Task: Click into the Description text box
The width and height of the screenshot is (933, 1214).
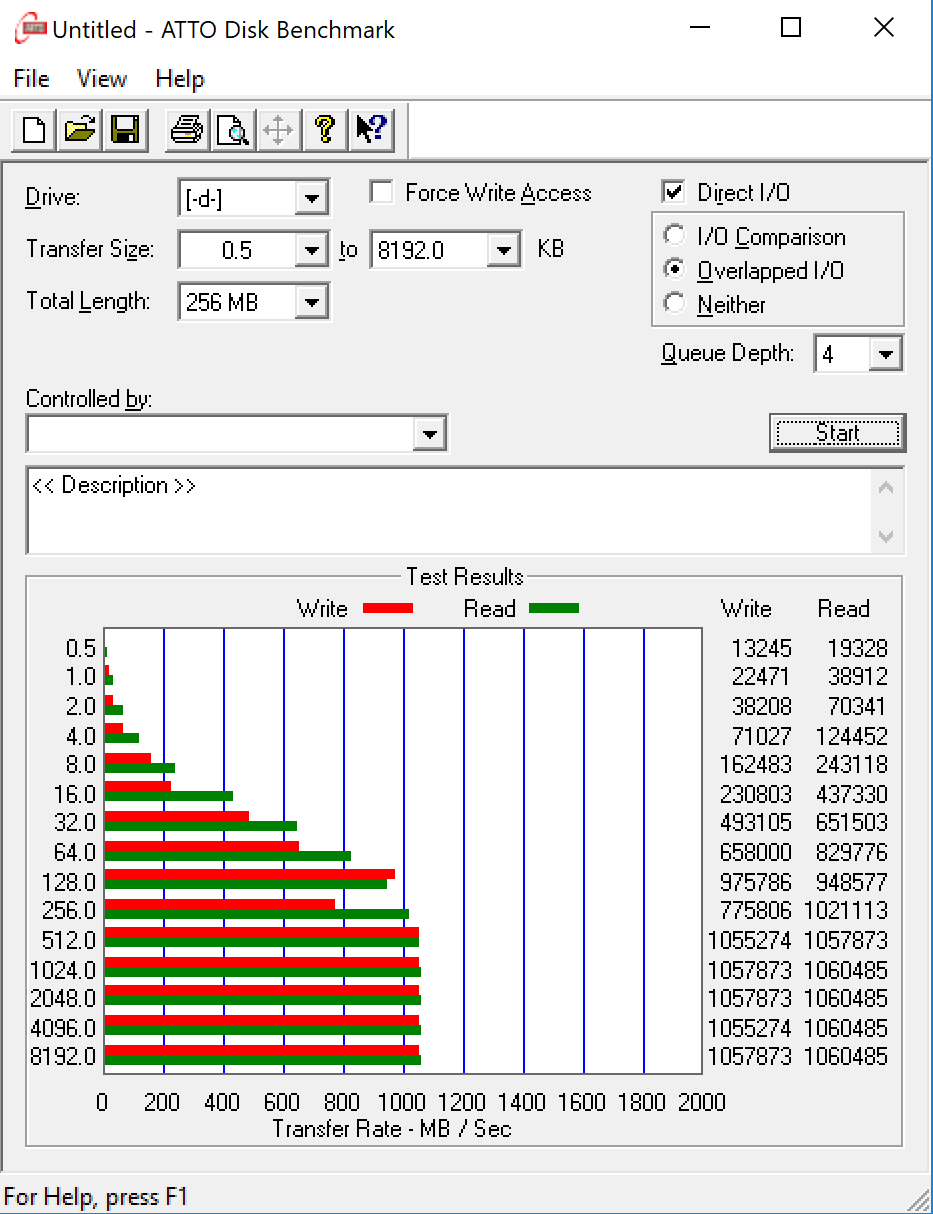Action: [450, 509]
